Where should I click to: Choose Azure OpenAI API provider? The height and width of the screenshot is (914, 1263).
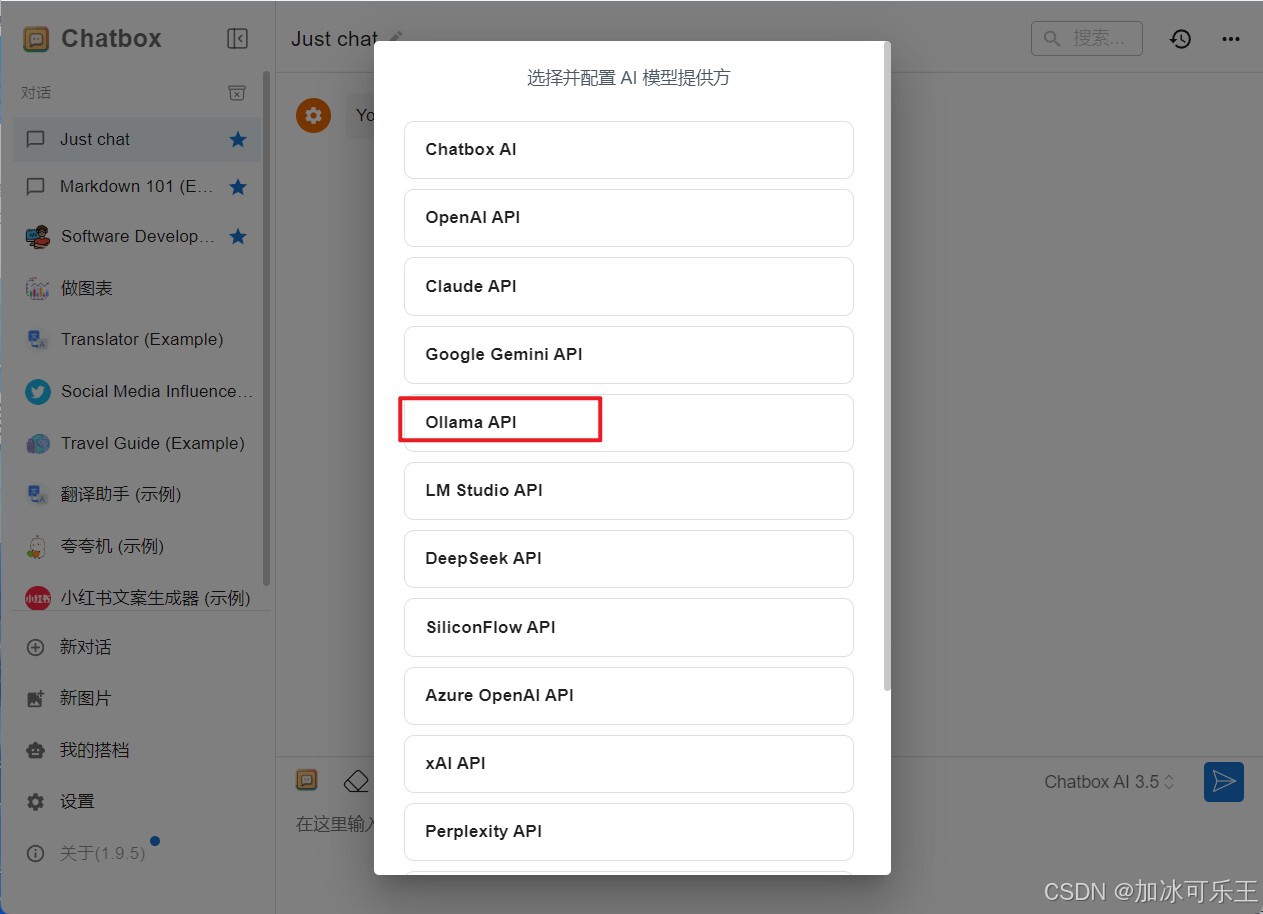pyautogui.click(x=628, y=695)
